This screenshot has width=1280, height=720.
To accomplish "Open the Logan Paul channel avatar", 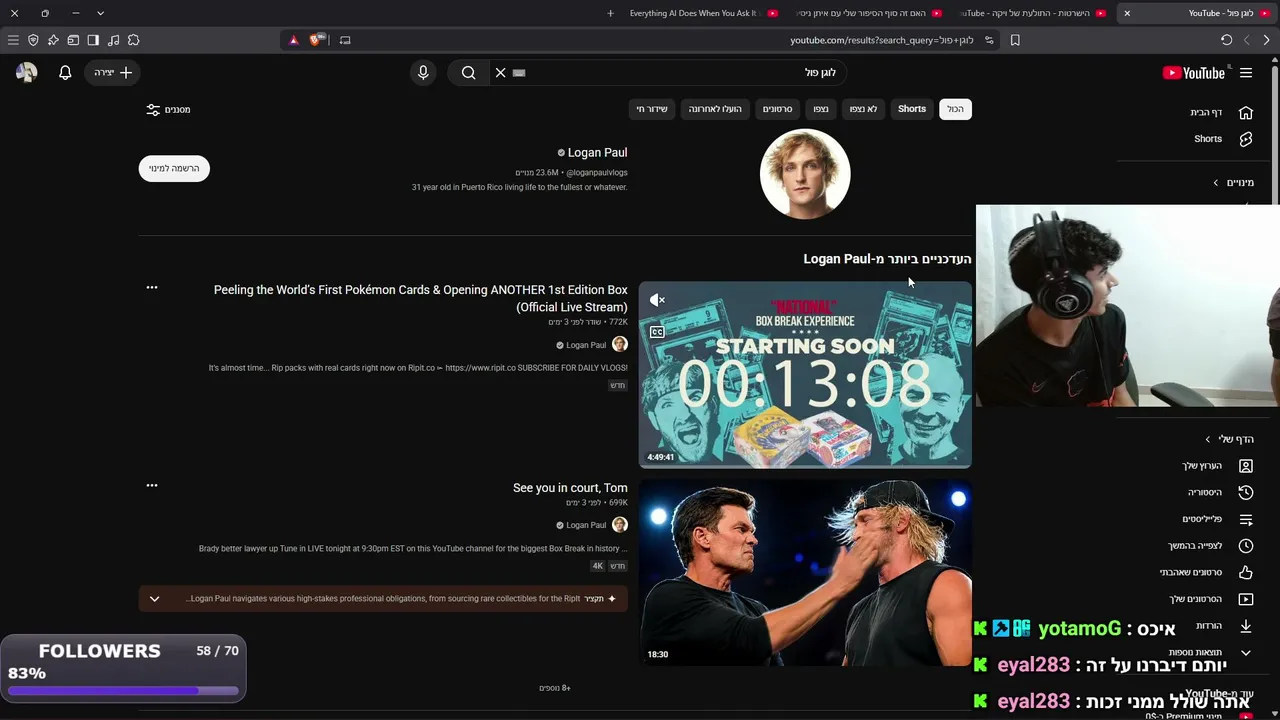I will click(805, 174).
